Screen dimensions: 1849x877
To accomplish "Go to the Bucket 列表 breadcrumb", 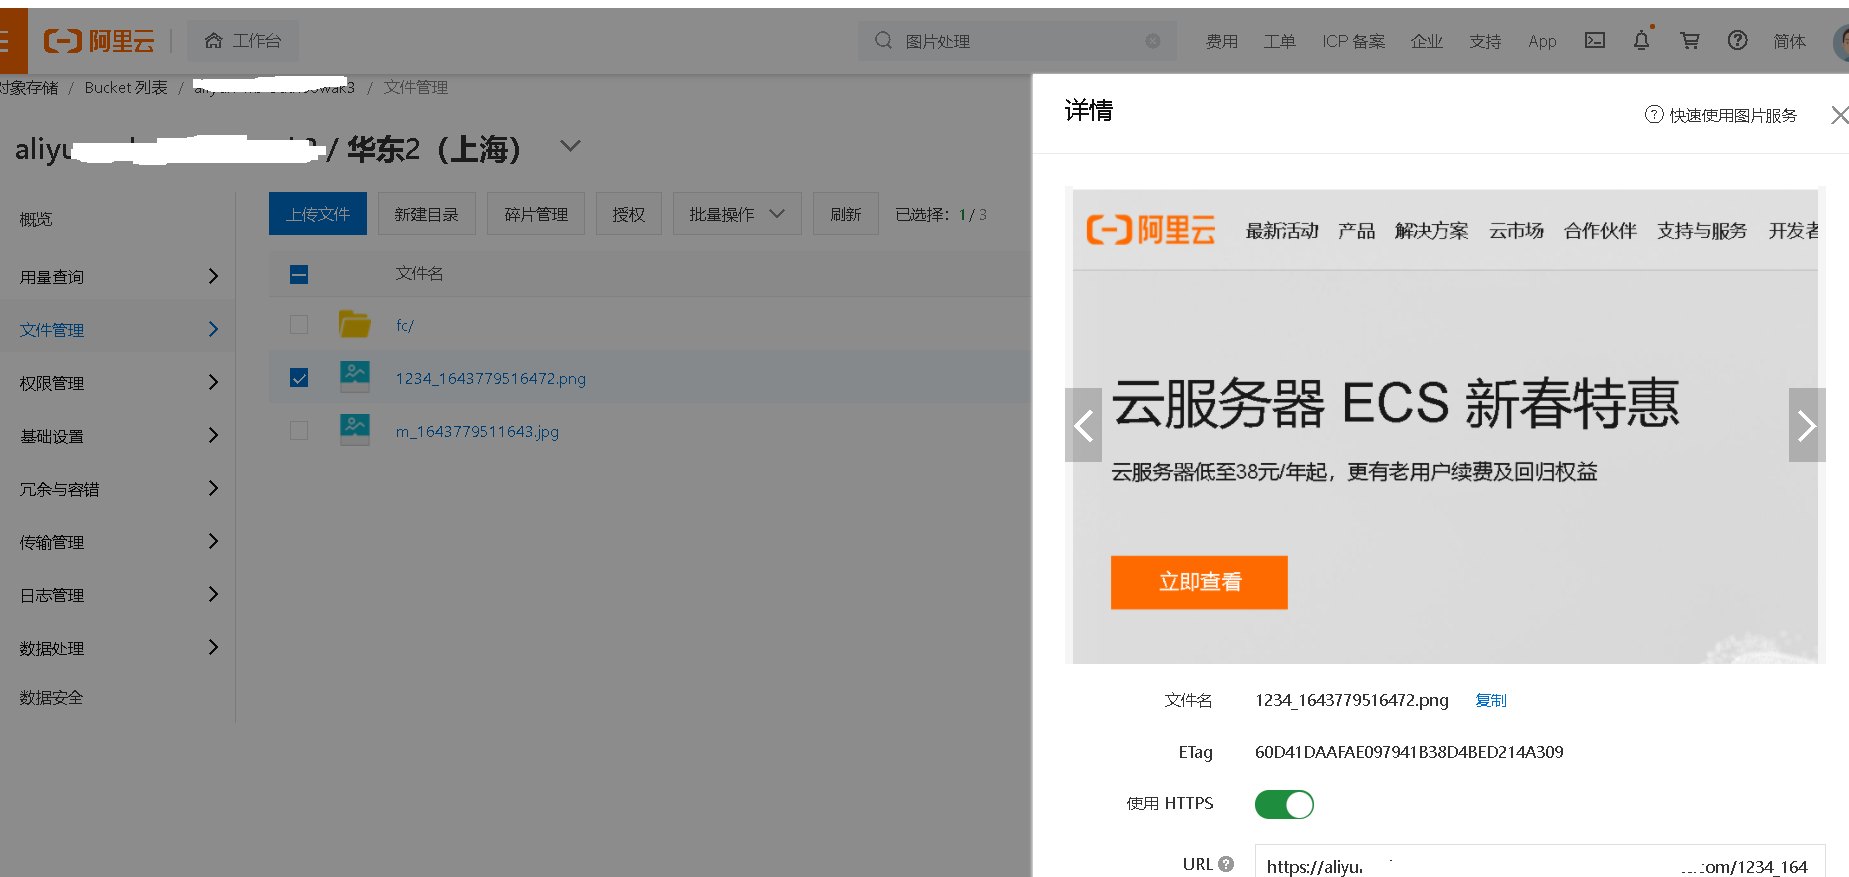I will (126, 88).
